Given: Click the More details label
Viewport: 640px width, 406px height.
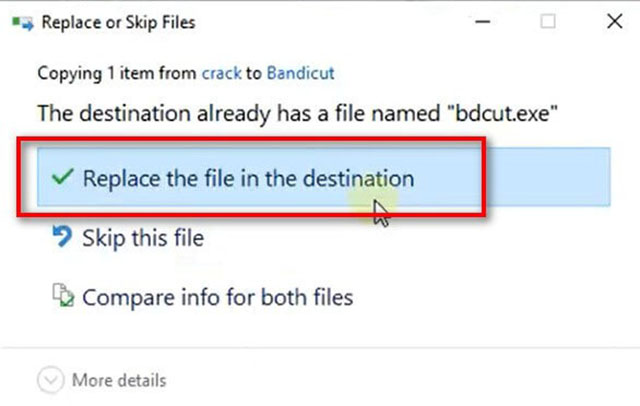Looking at the screenshot, I should click(119, 380).
